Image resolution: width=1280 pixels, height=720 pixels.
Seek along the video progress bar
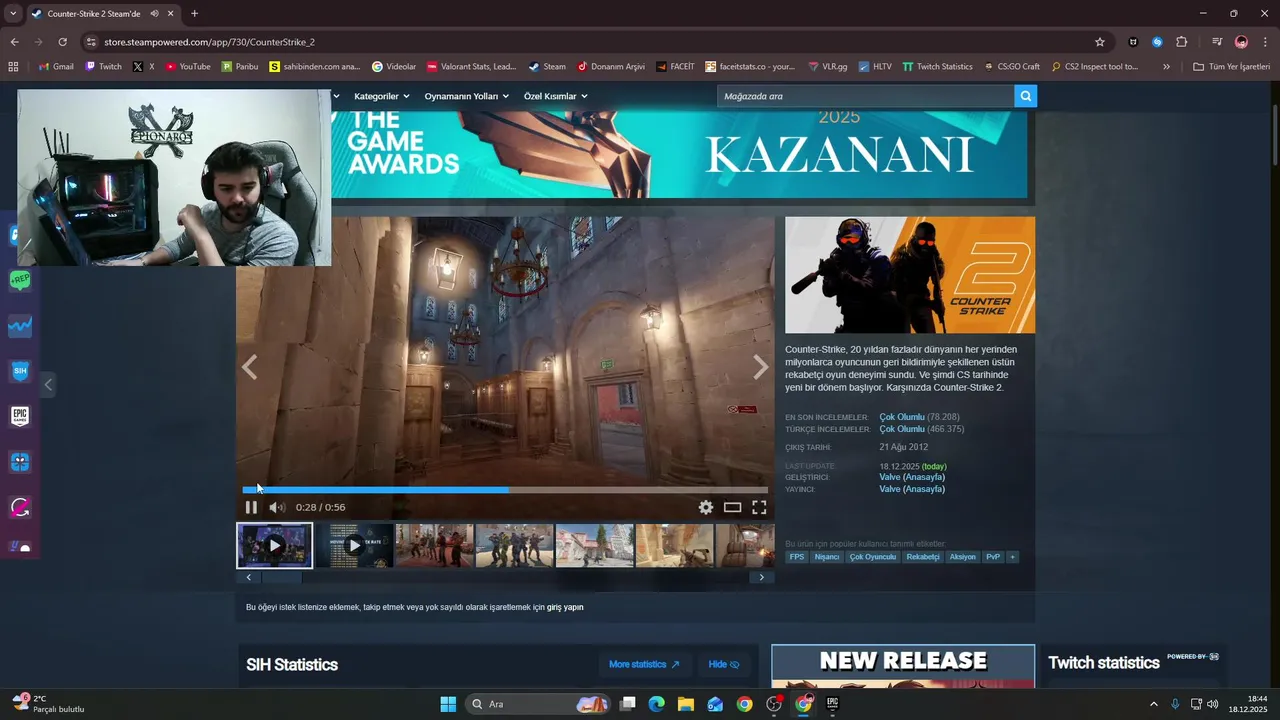tap(505, 490)
